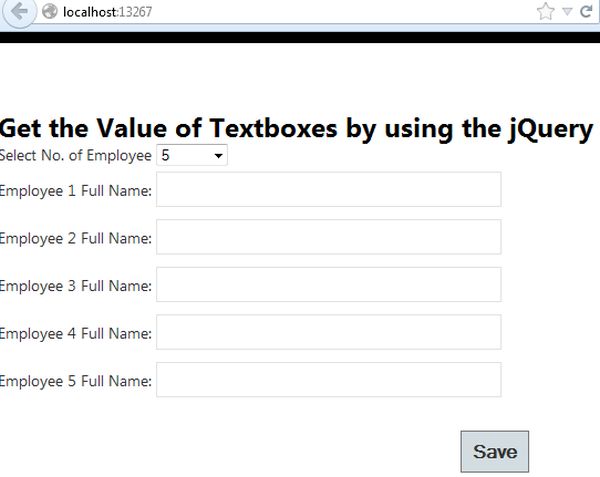The width and height of the screenshot is (600, 477).
Task: Click the "Employee 2 Full Name:" label
Action: (76, 239)
